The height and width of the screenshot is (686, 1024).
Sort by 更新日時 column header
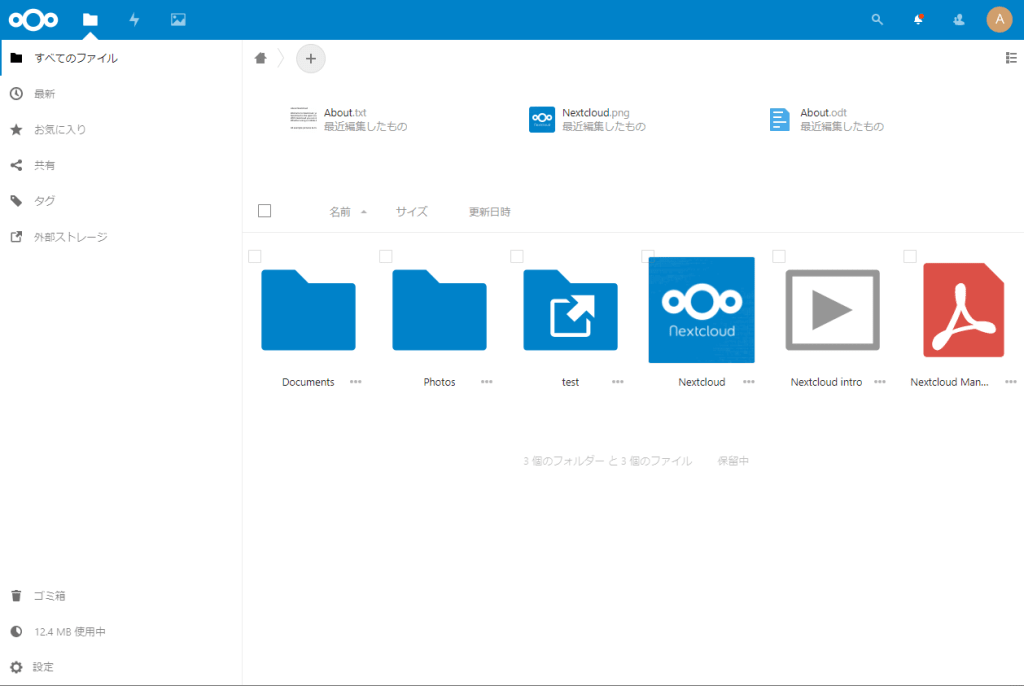point(490,212)
